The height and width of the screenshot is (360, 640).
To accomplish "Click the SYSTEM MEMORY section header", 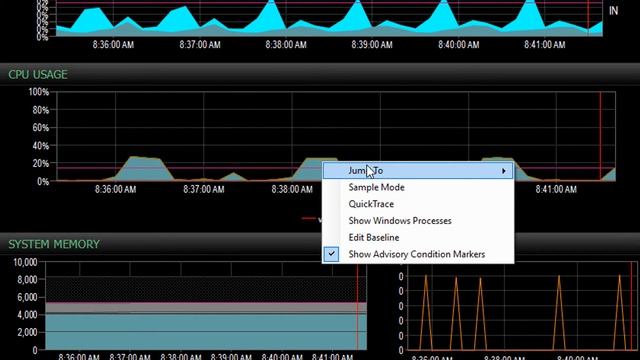I will pyautogui.click(x=54, y=244).
